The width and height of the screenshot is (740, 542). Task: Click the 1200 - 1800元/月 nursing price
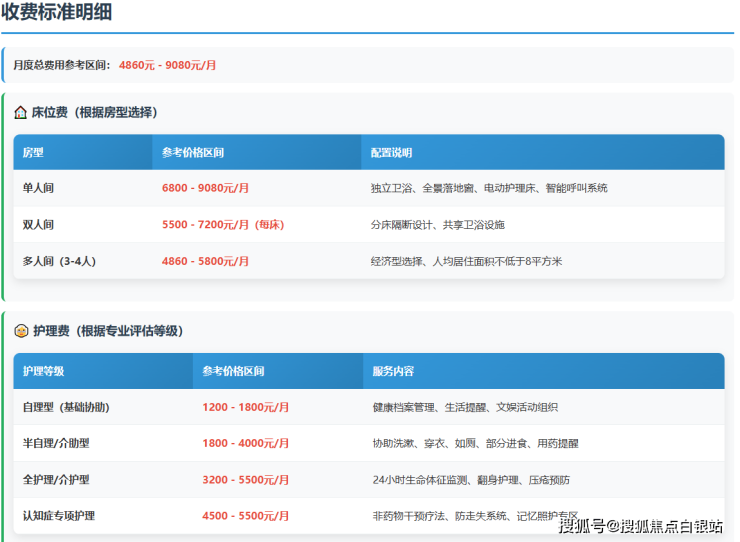tap(245, 407)
